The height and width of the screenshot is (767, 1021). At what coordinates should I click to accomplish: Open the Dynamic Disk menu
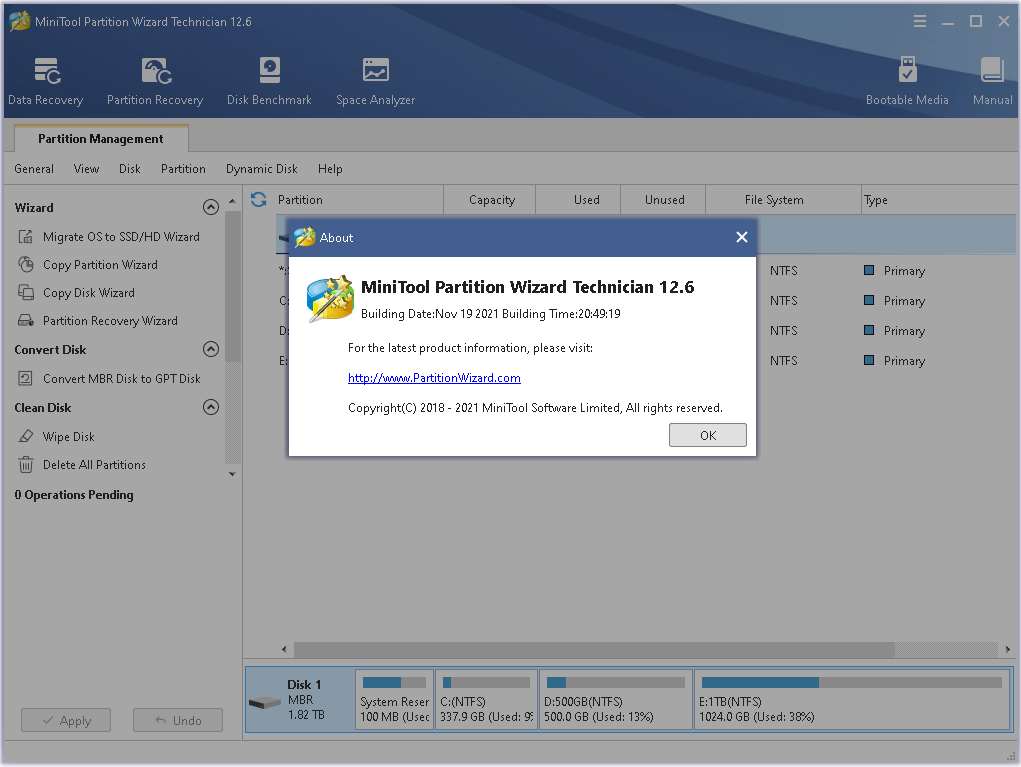click(261, 169)
